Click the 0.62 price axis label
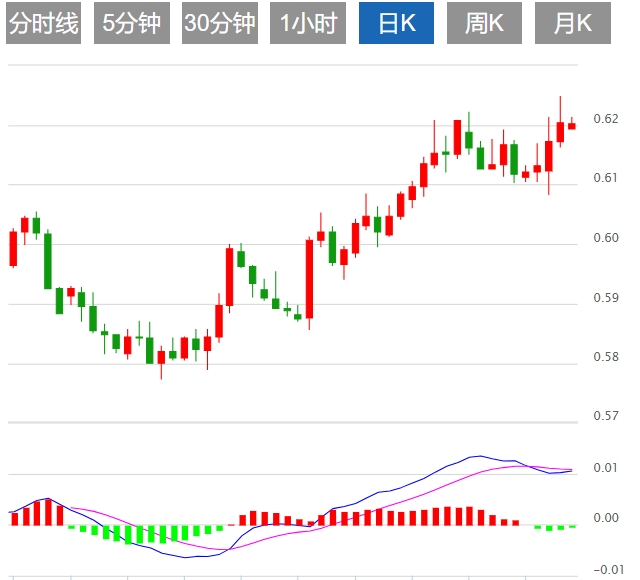 (605, 119)
